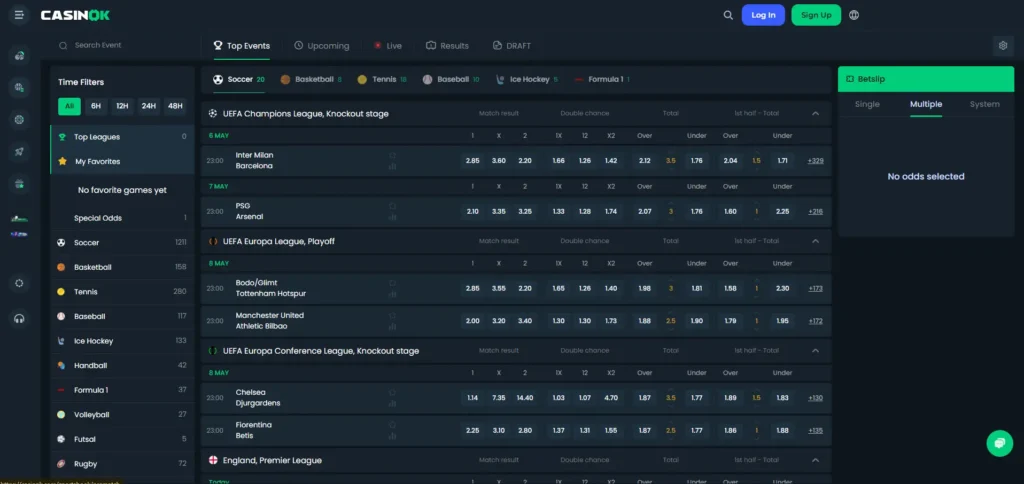1024x484 pixels.
Task: Click the search magnifier icon in the header
Action: click(x=728, y=15)
